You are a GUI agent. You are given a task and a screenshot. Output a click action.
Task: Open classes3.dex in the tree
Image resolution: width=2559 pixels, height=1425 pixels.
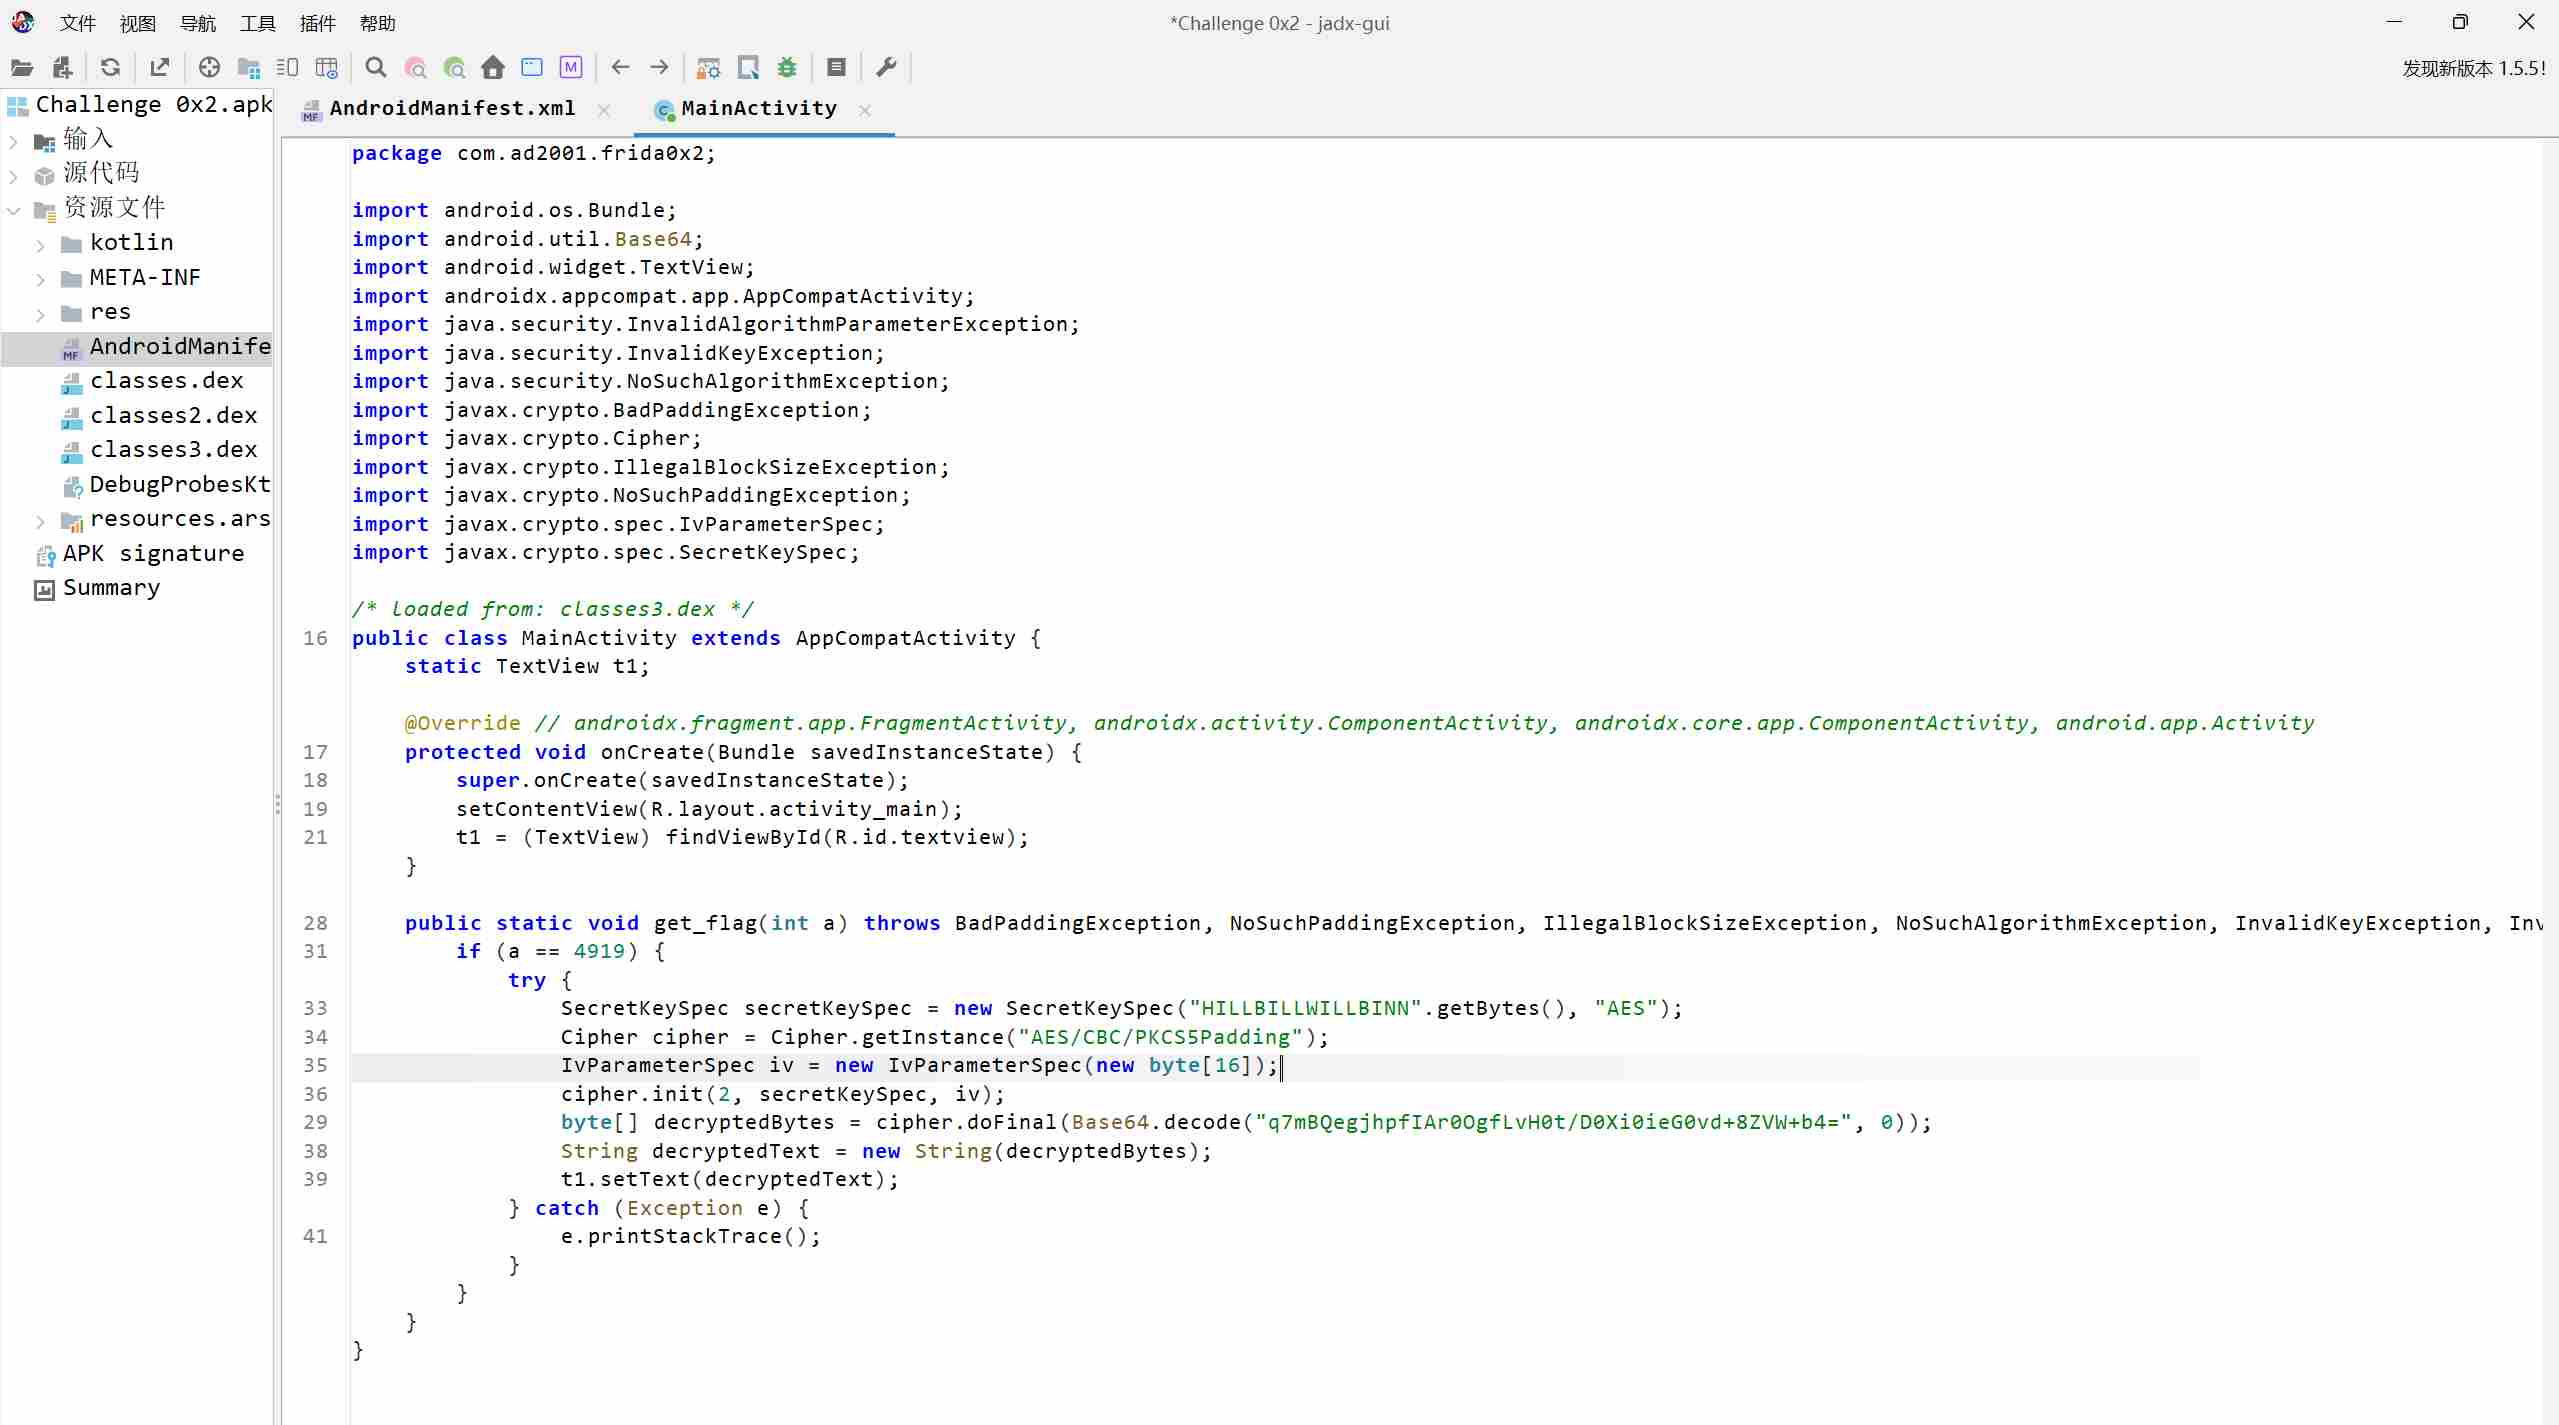tap(173, 450)
